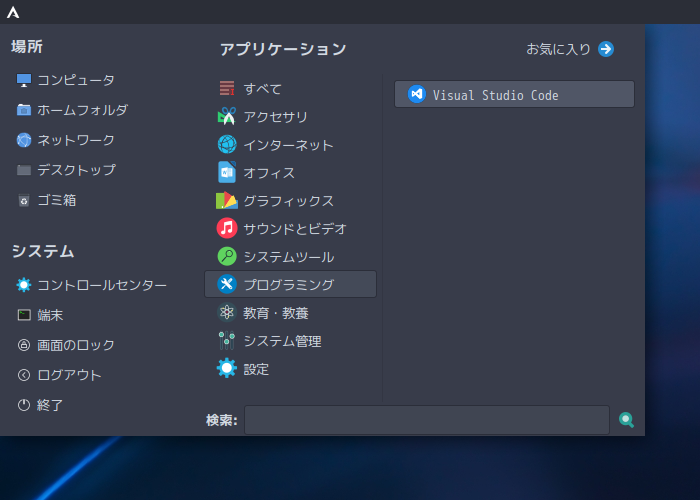Image resolution: width=700 pixels, height=500 pixels.
Task: Select 設定 gear category icon
Action: (x=227, y=368)
